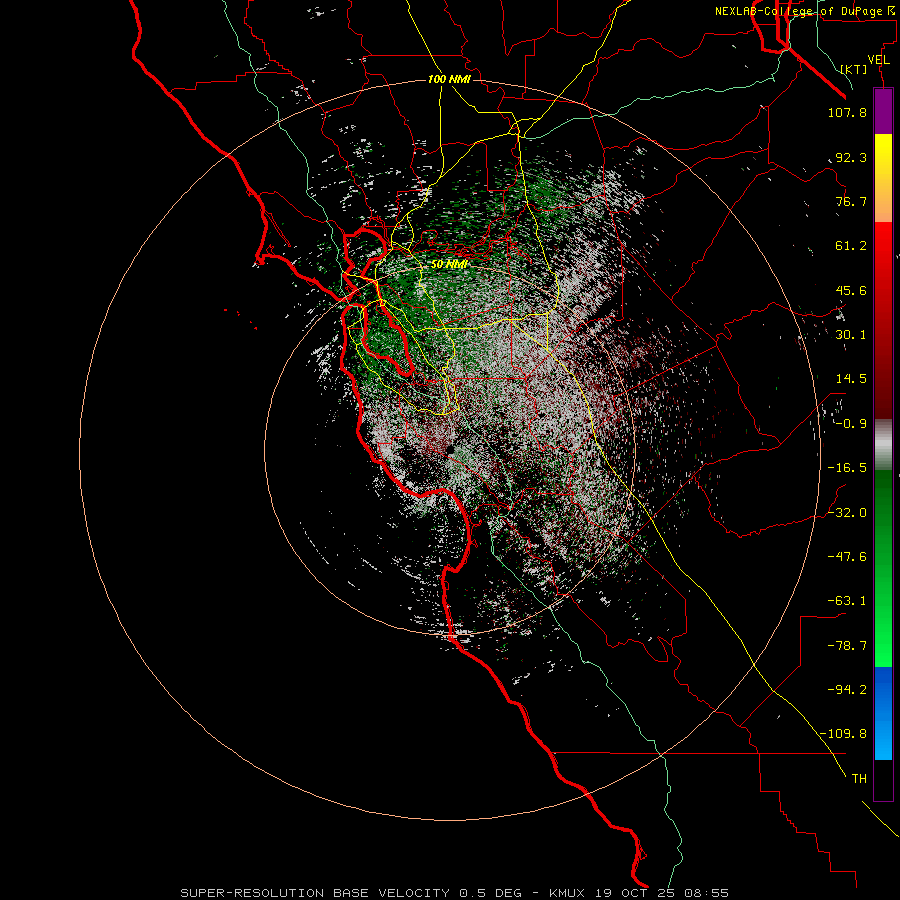Click the purple segment of the color bar
This screenshot has width=900, height=900.
tap(883, 111)
